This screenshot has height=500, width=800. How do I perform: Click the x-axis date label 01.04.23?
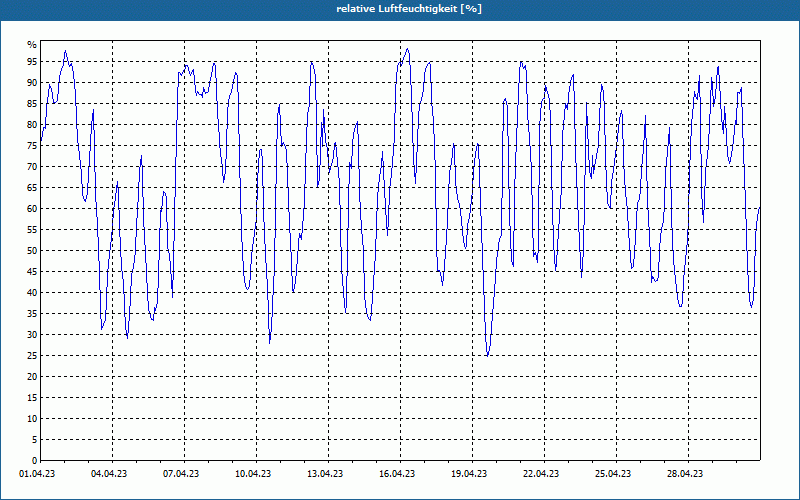[x=37, y=474]
